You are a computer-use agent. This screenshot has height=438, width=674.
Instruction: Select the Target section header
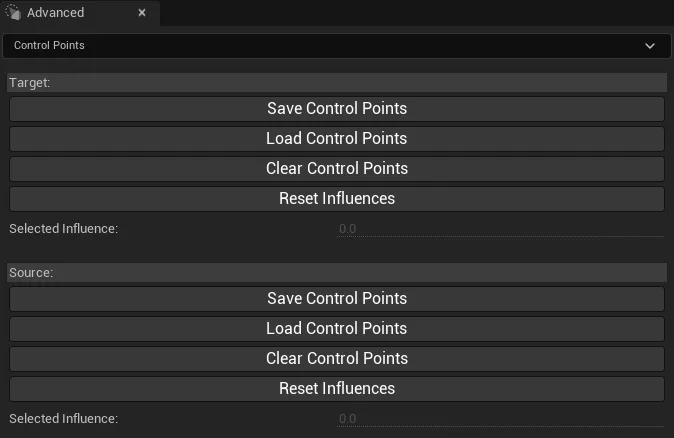337,83
